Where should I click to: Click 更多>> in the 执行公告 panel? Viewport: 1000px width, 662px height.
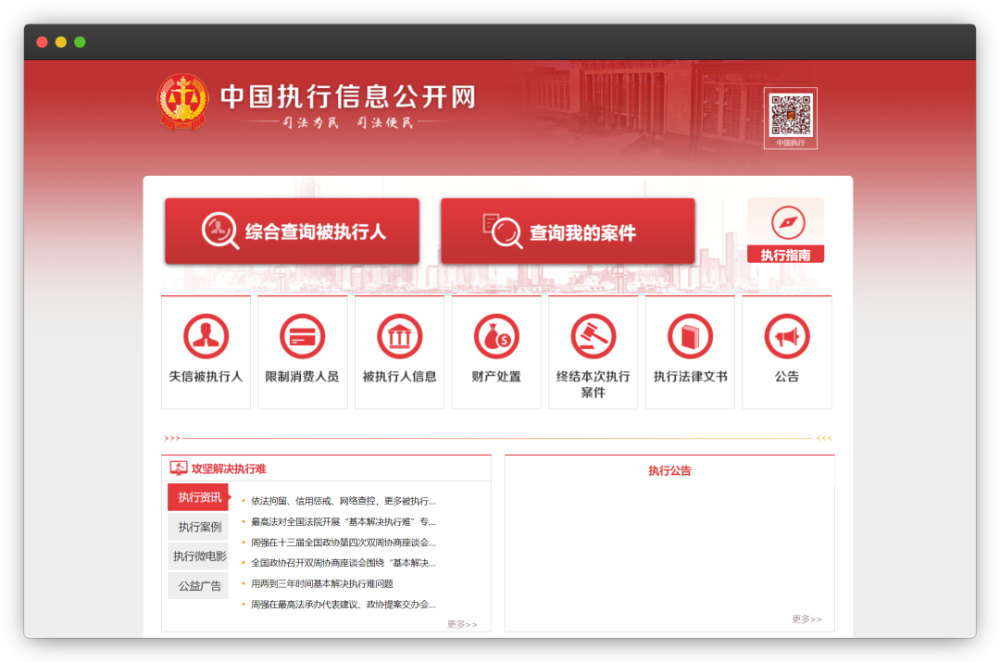tap(807, 619)
